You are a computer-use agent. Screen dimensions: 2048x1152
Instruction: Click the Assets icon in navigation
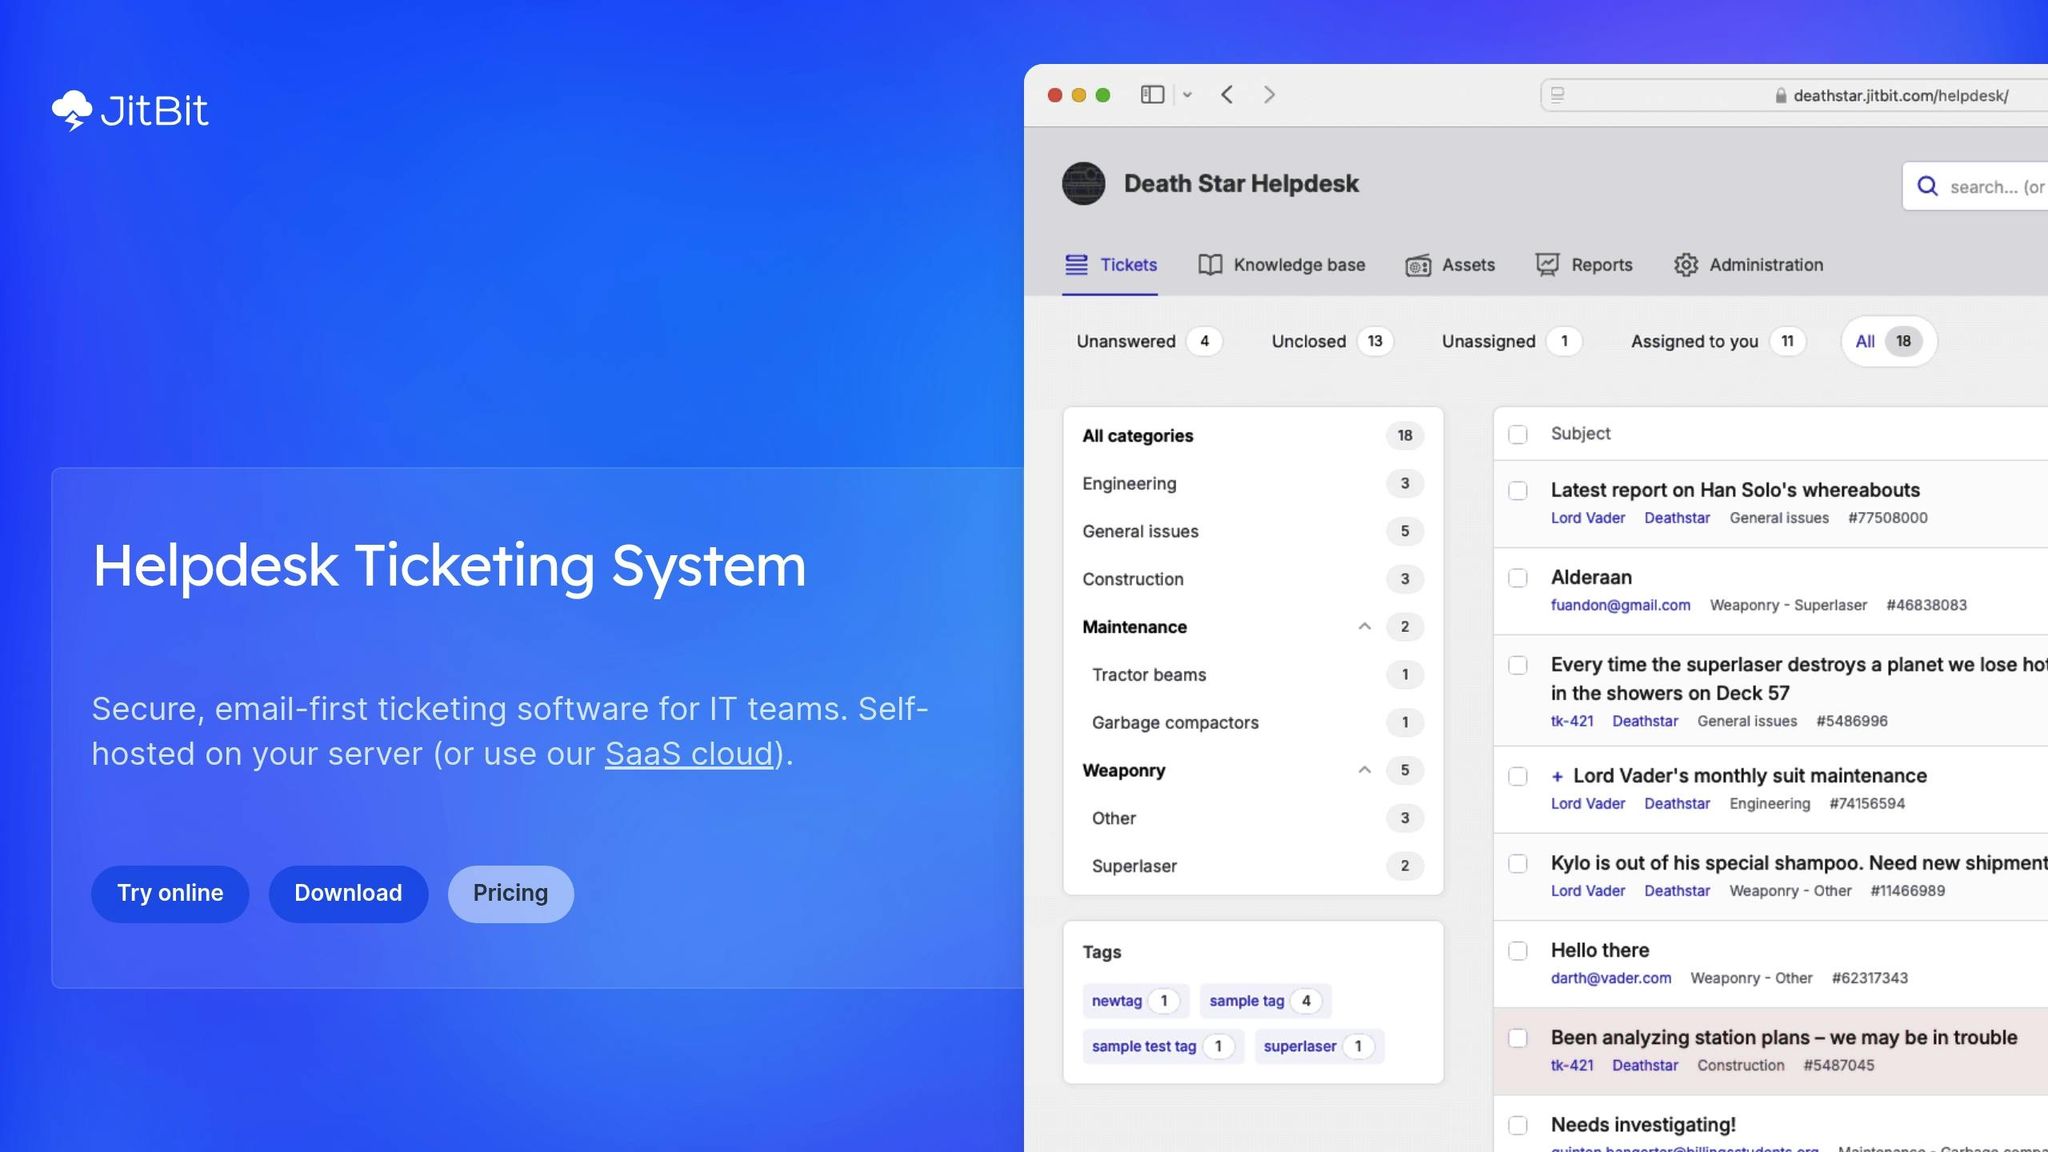(1418, 265)
